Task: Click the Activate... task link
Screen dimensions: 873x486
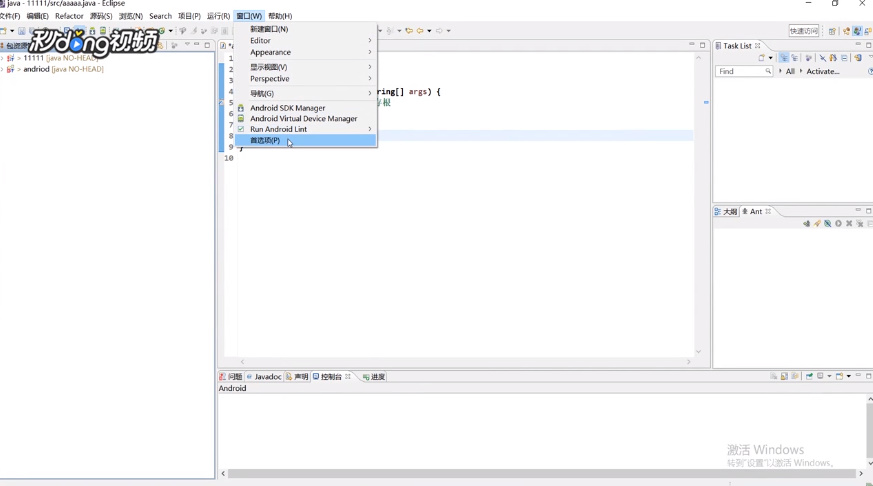Action: point(823,71)
